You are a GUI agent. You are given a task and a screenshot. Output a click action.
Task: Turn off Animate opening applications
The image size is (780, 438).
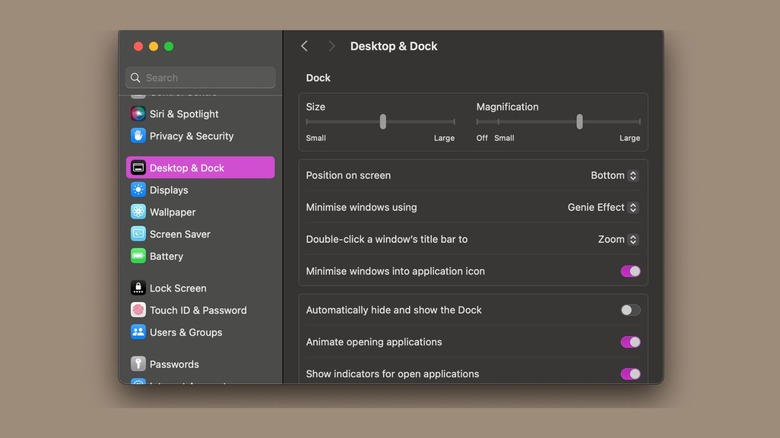click(x=630, y=342)
